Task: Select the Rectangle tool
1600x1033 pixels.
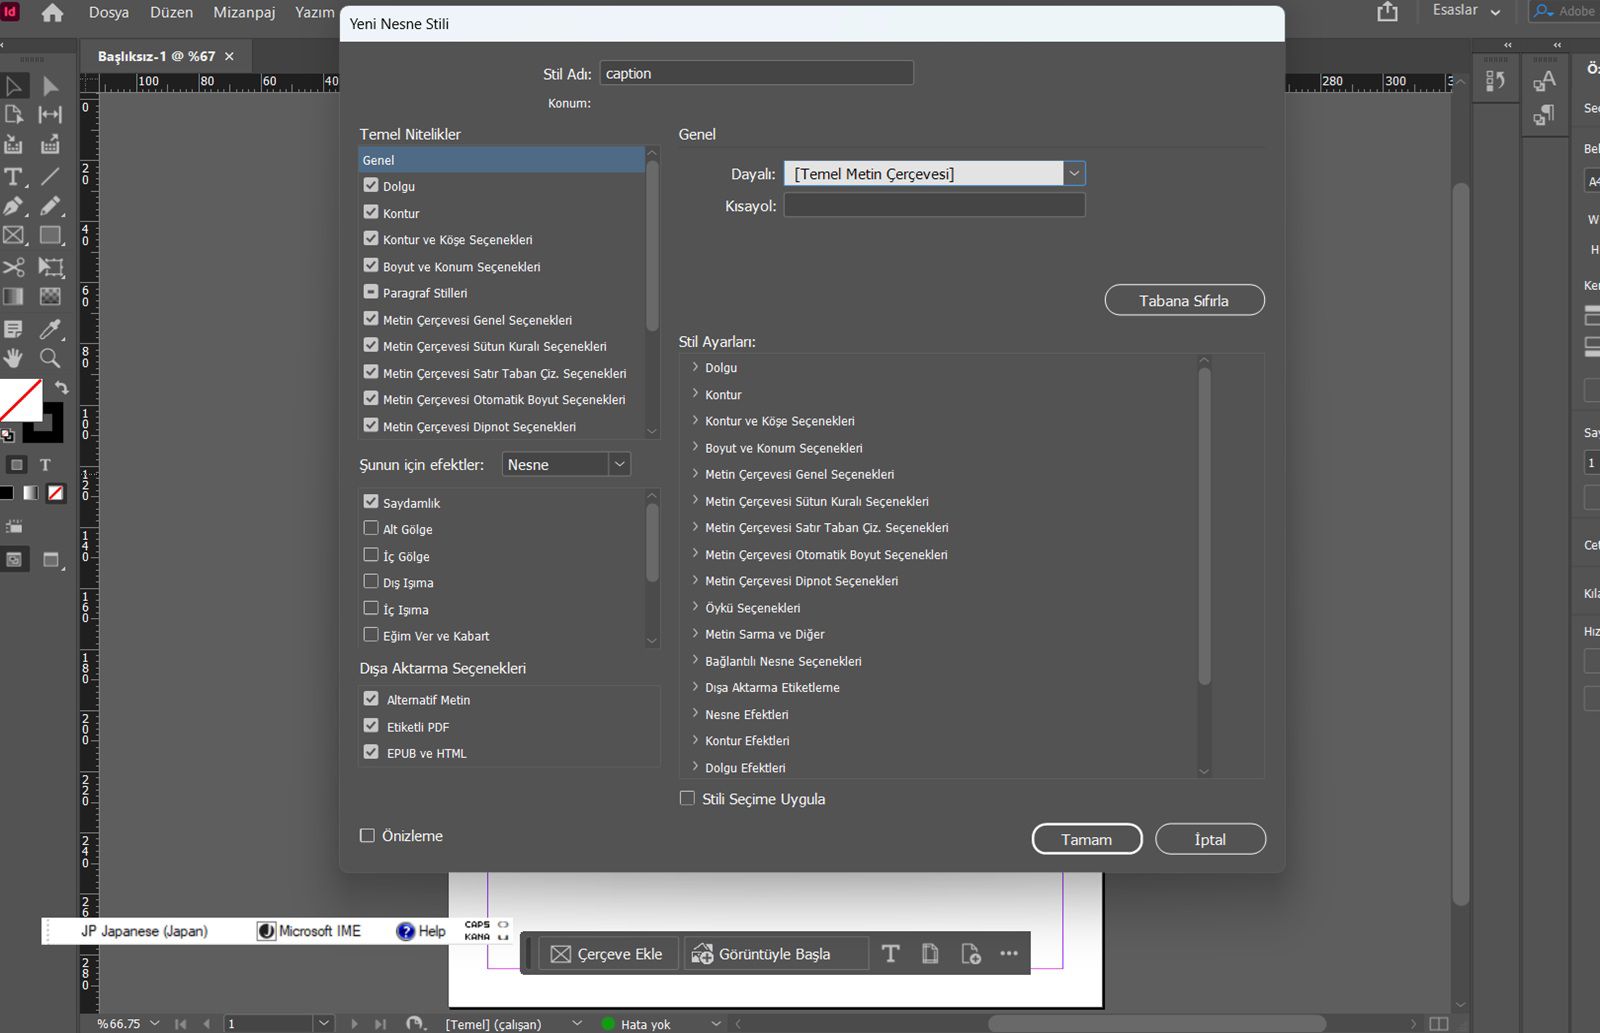Action: click(x=50, y=236)
